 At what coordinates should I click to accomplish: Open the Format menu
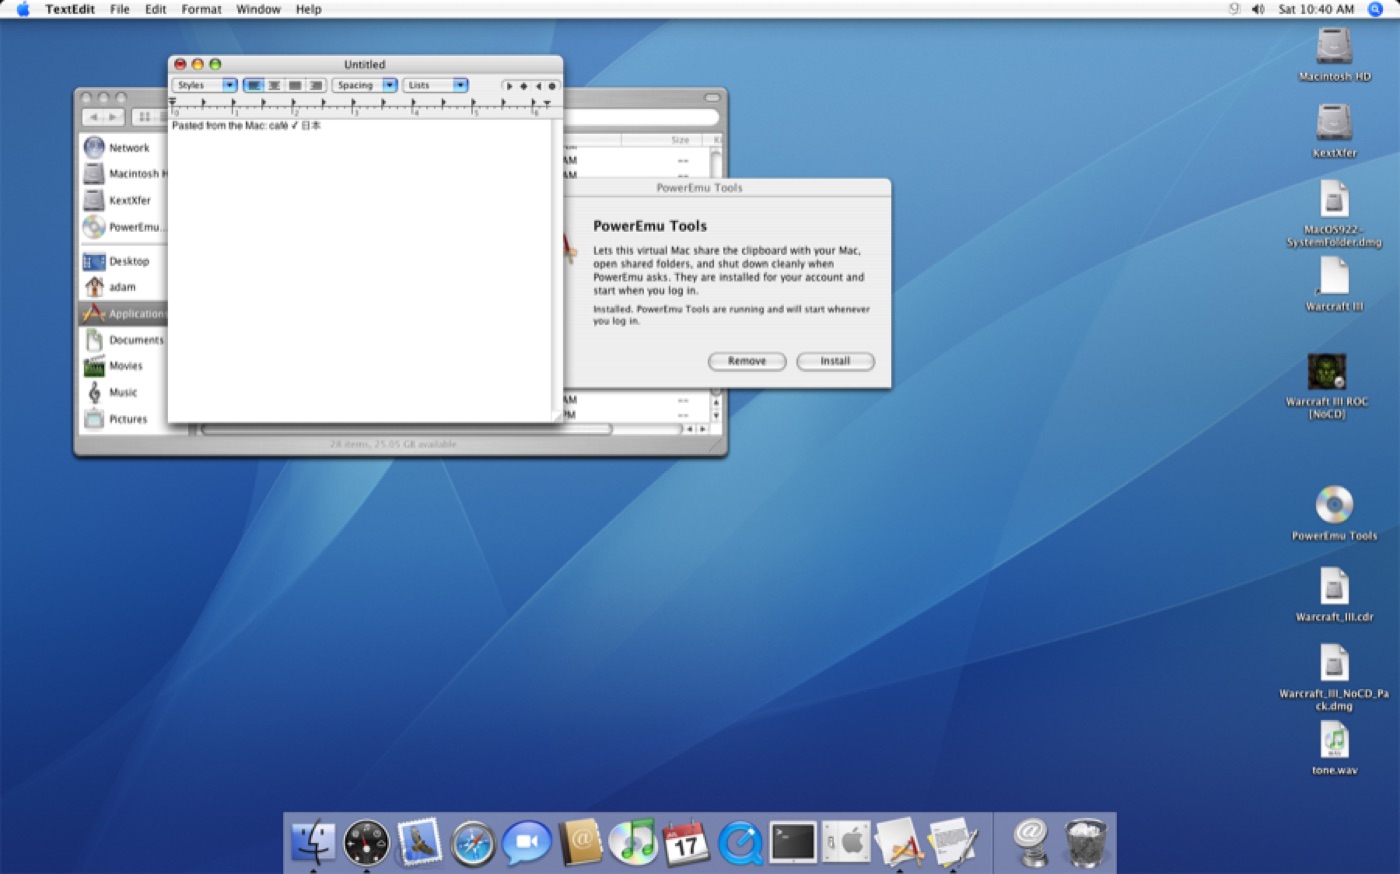(x=201, y=9)
